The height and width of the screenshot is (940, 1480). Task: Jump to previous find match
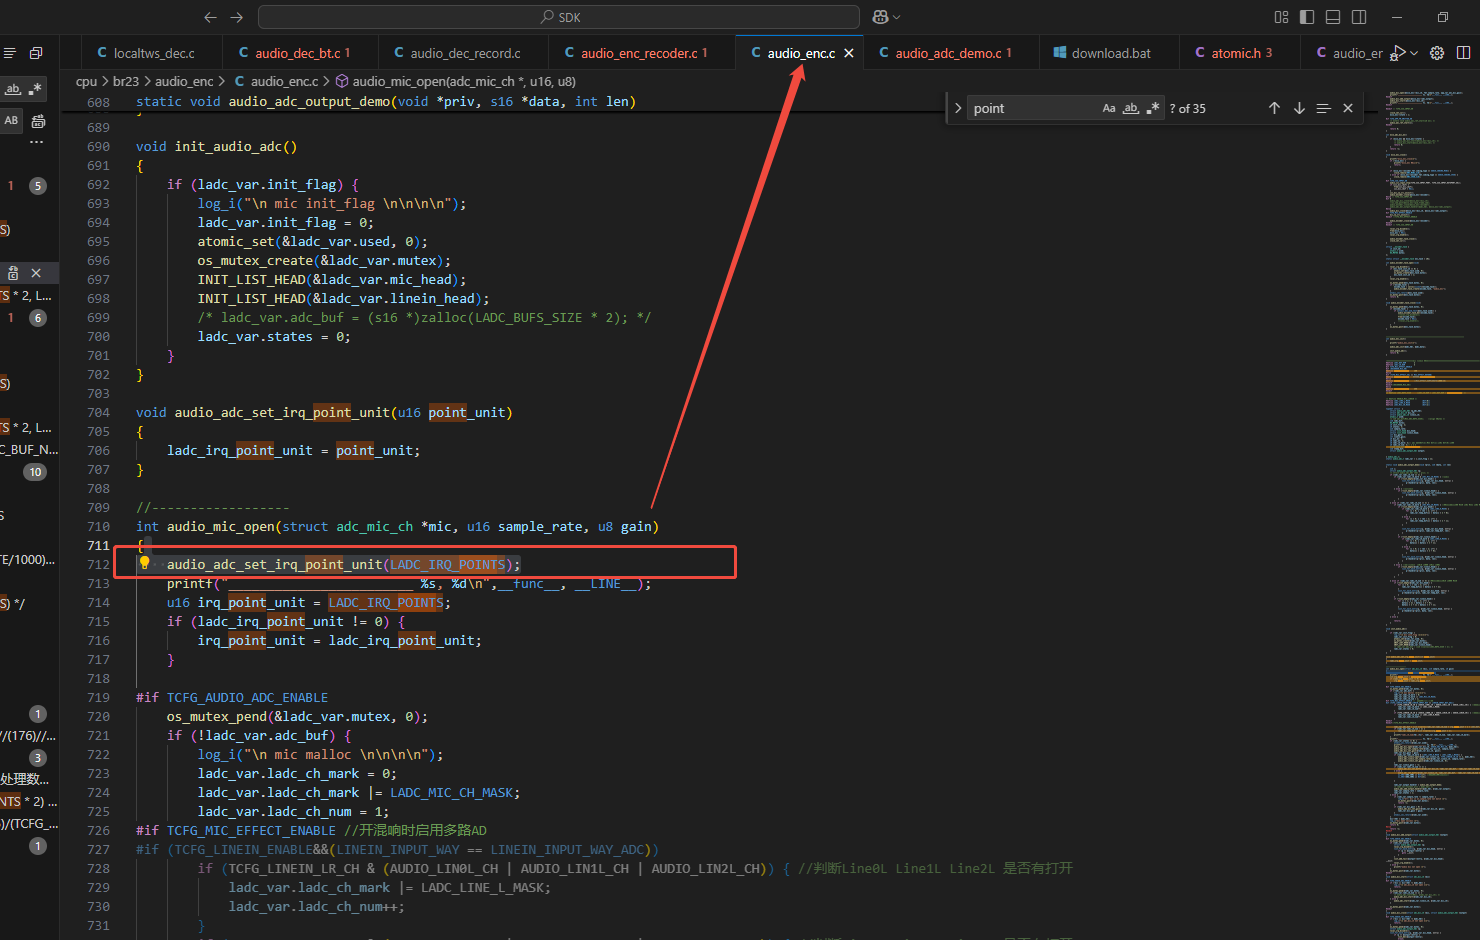click(x=1274, y=108)
